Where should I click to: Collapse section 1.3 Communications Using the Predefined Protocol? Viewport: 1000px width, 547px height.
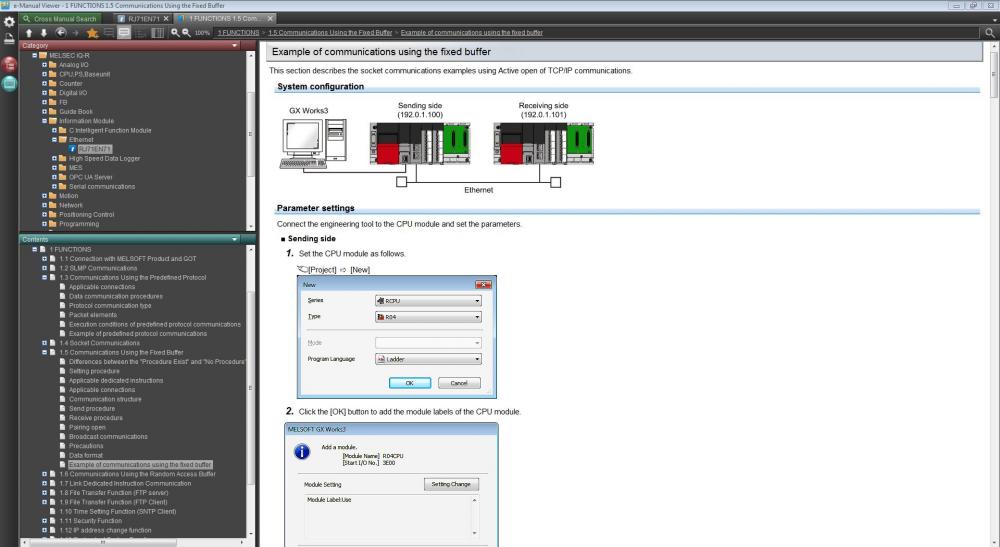(x=45, y=277)
